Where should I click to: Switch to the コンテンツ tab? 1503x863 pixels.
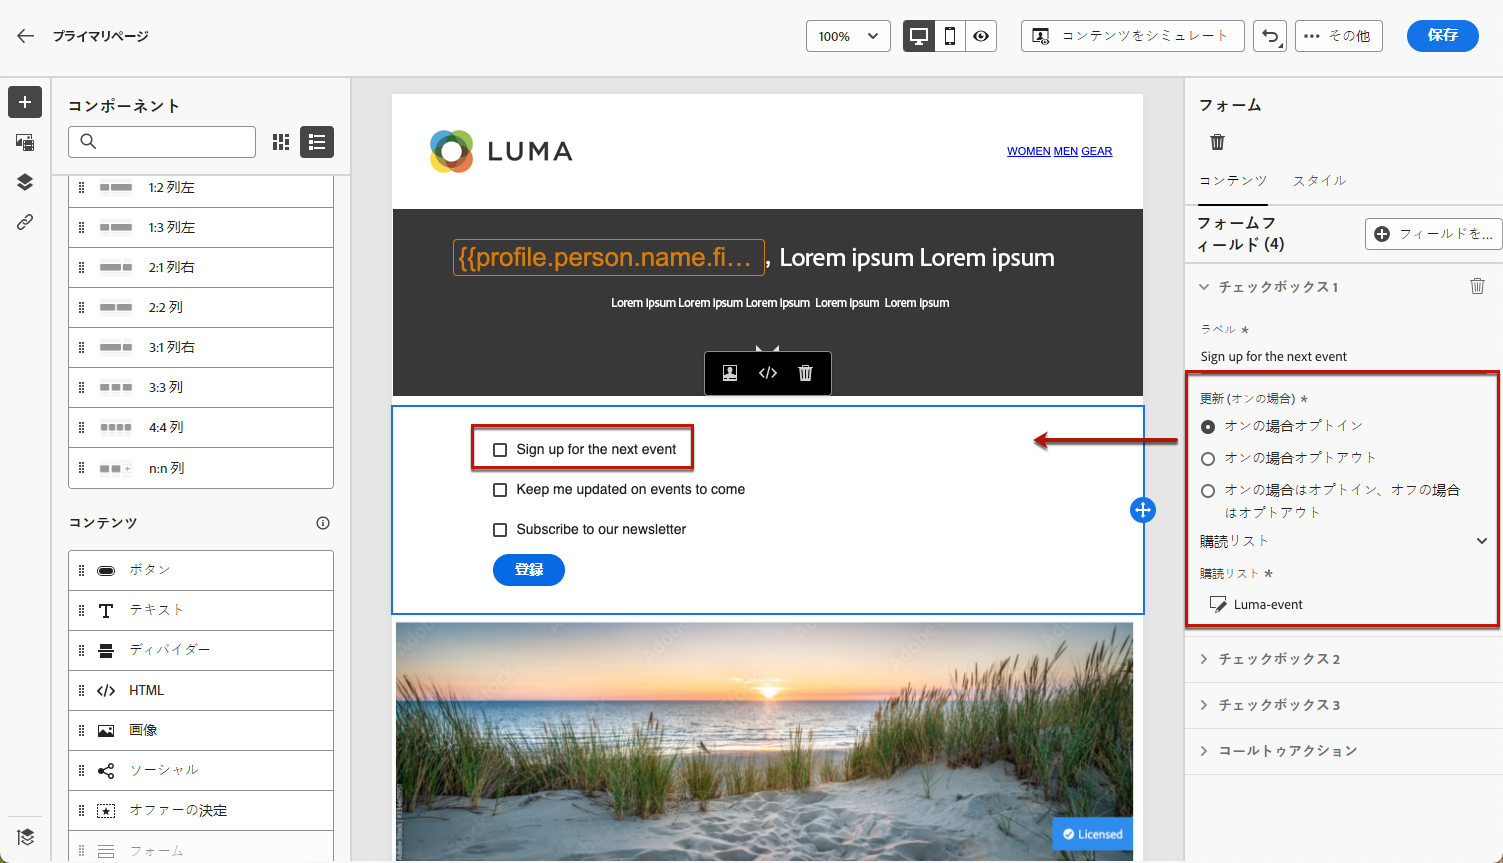point(1233,181)
